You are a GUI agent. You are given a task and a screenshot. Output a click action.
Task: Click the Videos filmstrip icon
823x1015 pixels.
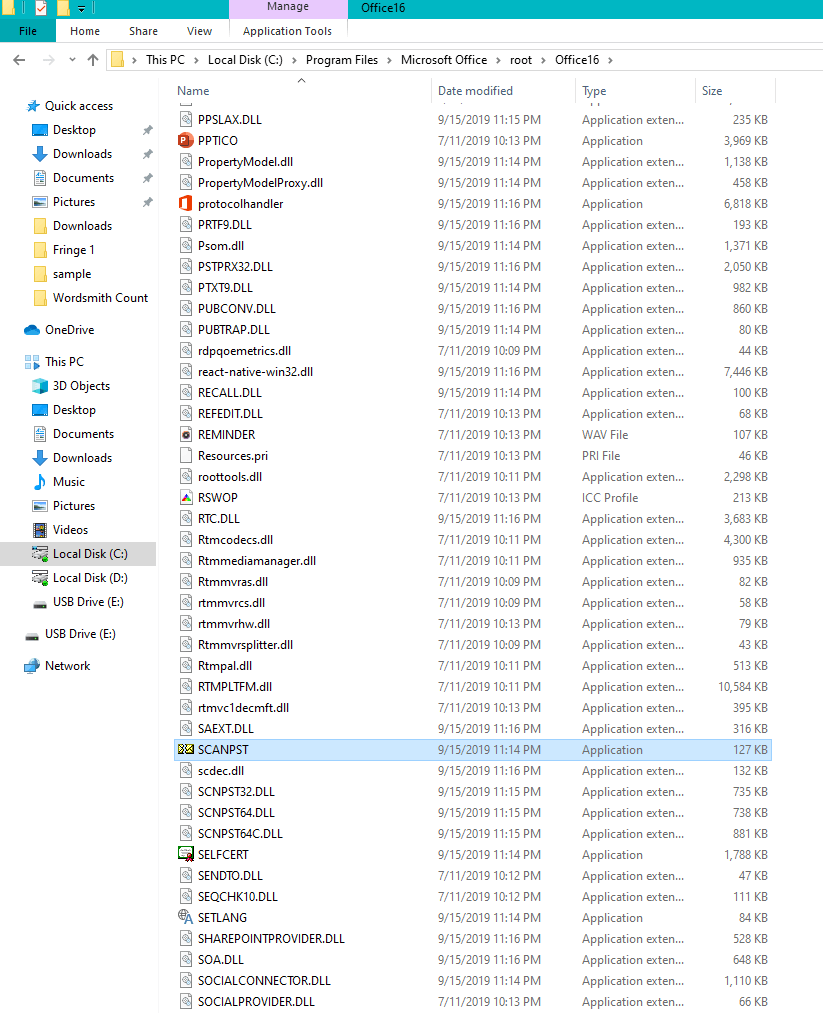pyautogui.click(x=40, y=530)
